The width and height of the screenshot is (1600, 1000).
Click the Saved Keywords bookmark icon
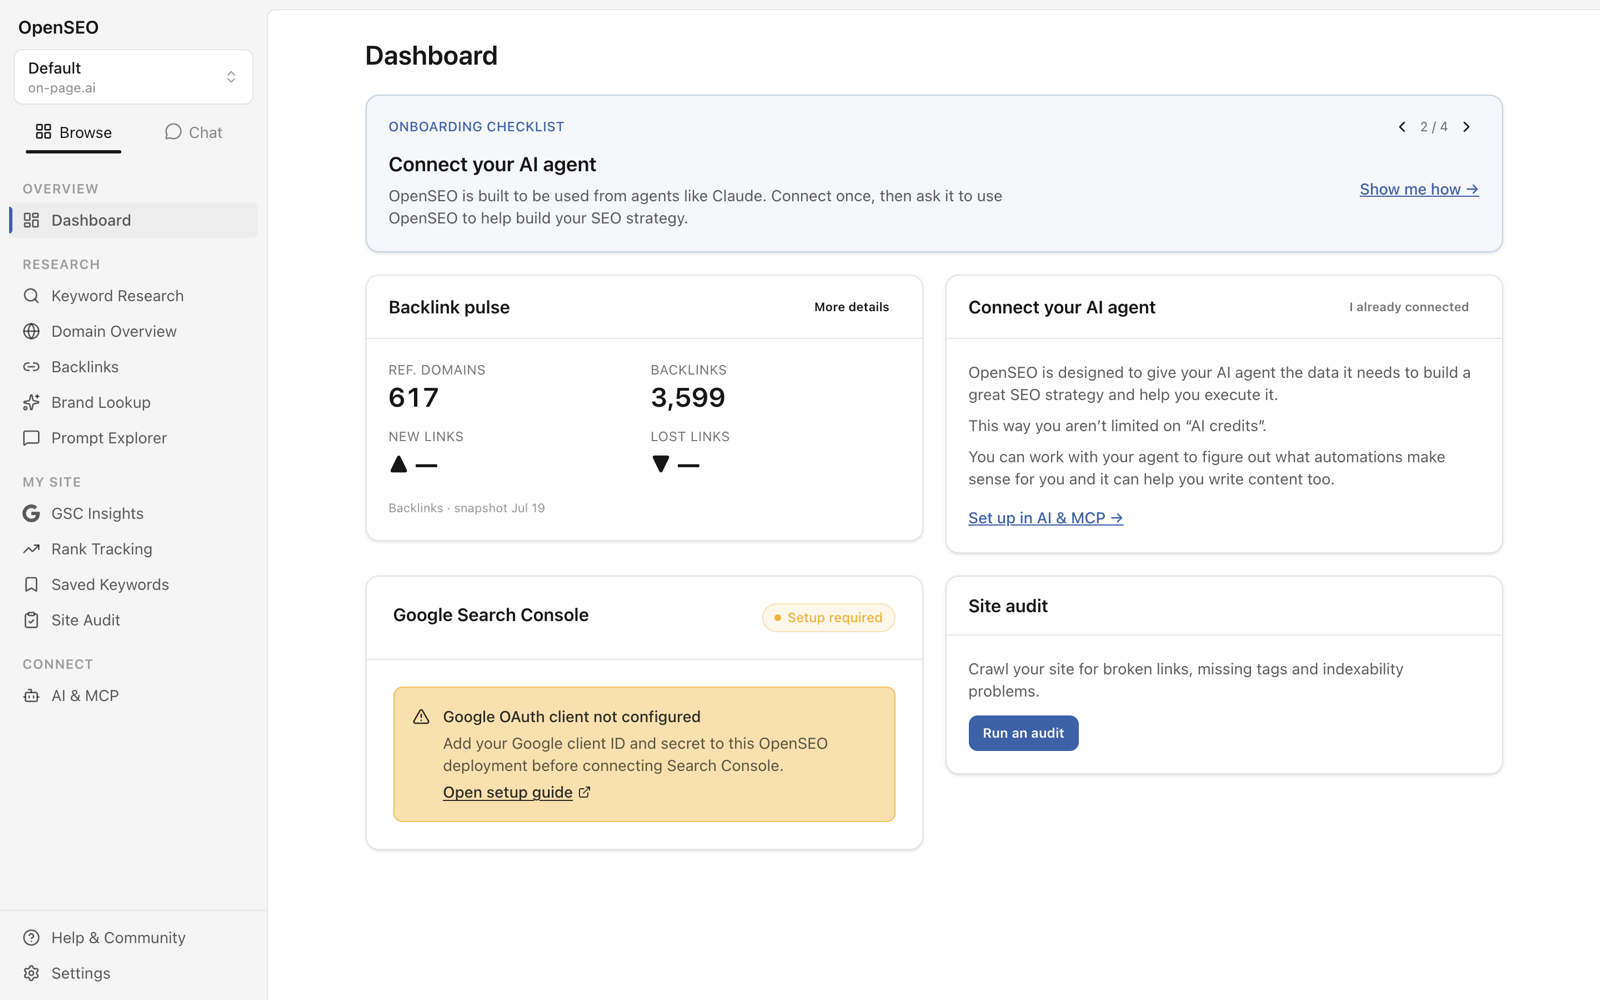31,584
